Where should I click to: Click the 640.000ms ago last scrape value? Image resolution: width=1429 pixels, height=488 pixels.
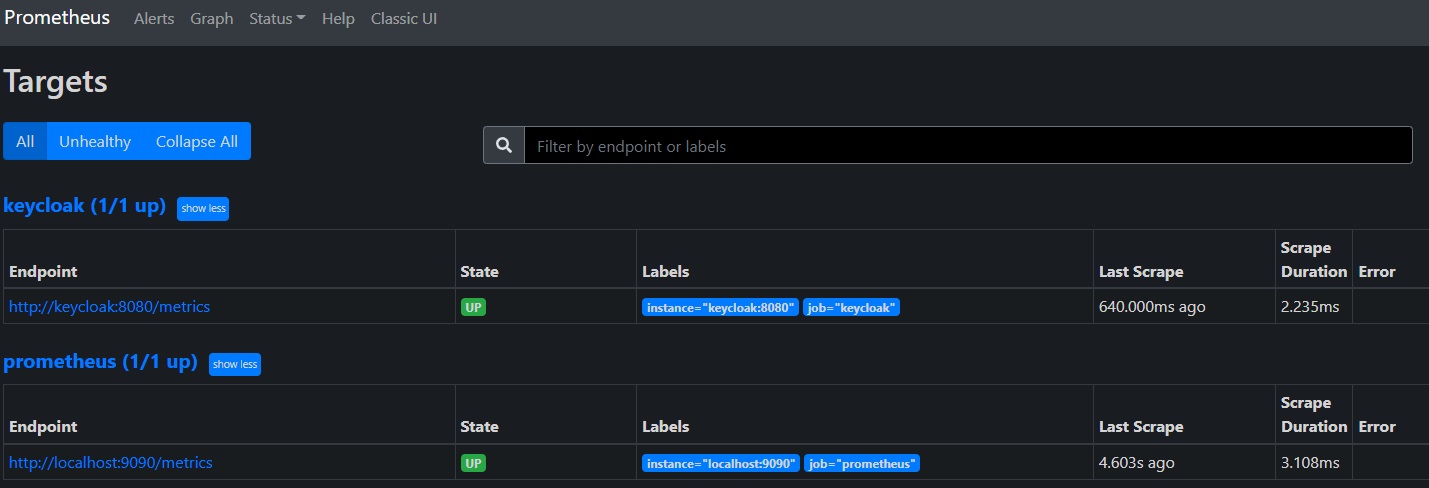tap(1152, 307)
